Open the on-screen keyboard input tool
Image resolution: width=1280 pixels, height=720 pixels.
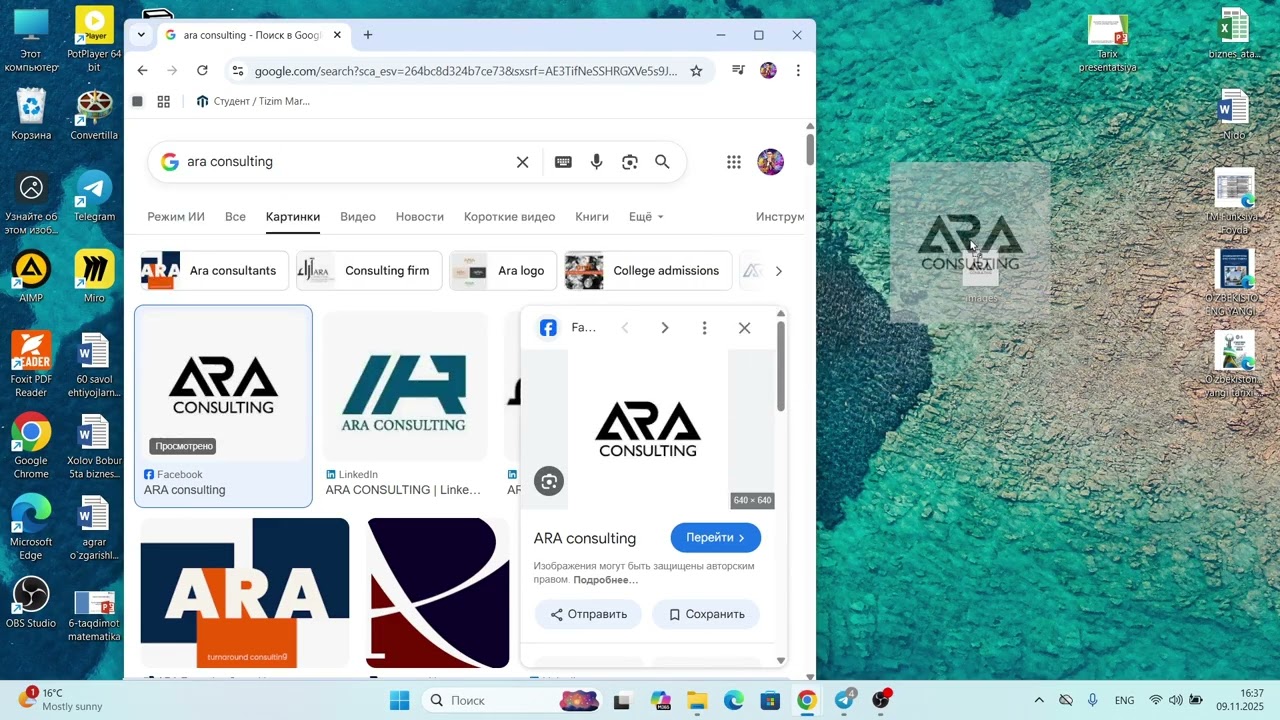click(564, 162)
